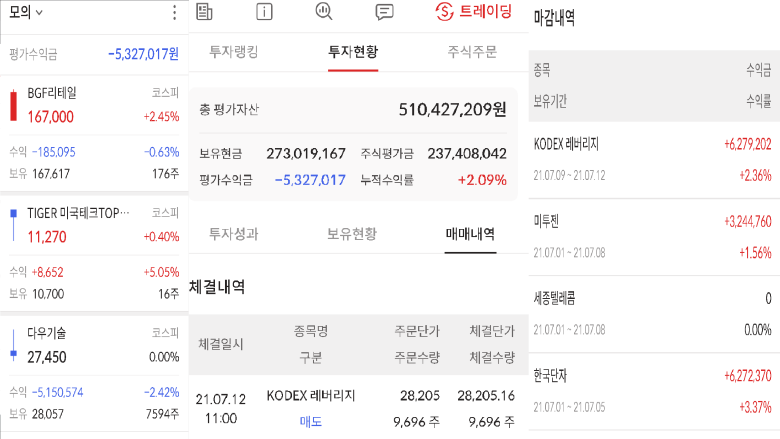Open the three-dot more options menu
The image size is (780, 439).
174,12
